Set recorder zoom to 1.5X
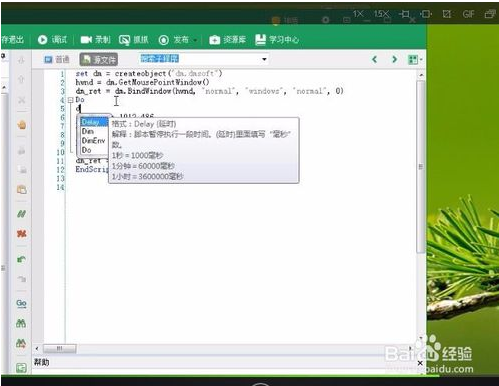The width and height of the screenshot is (499, 386). (381, 14)
